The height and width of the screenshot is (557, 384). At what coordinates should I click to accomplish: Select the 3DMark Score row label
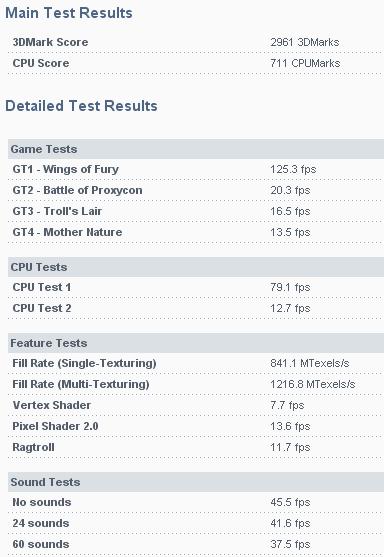[50, 42]
